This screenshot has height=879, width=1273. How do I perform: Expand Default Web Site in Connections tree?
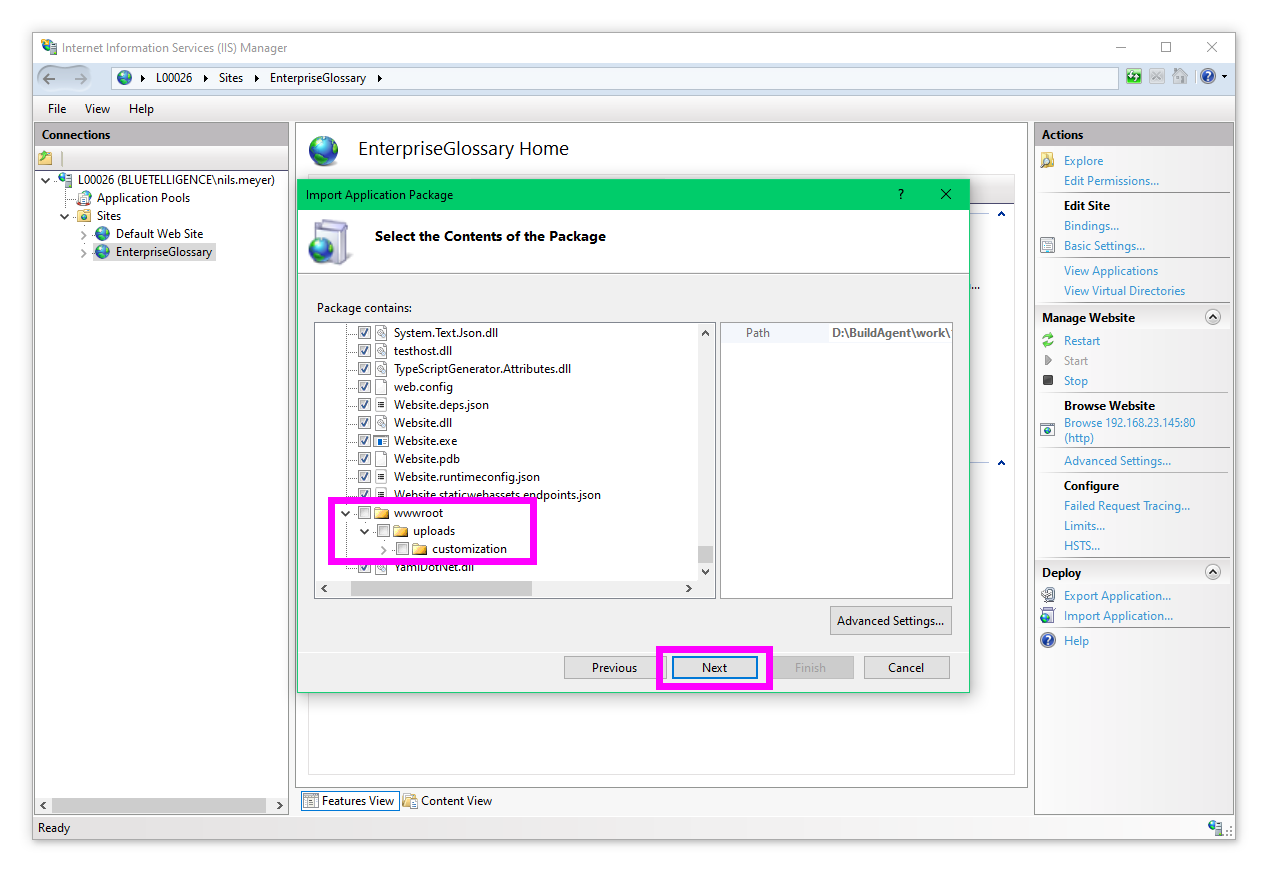point(84,234)
